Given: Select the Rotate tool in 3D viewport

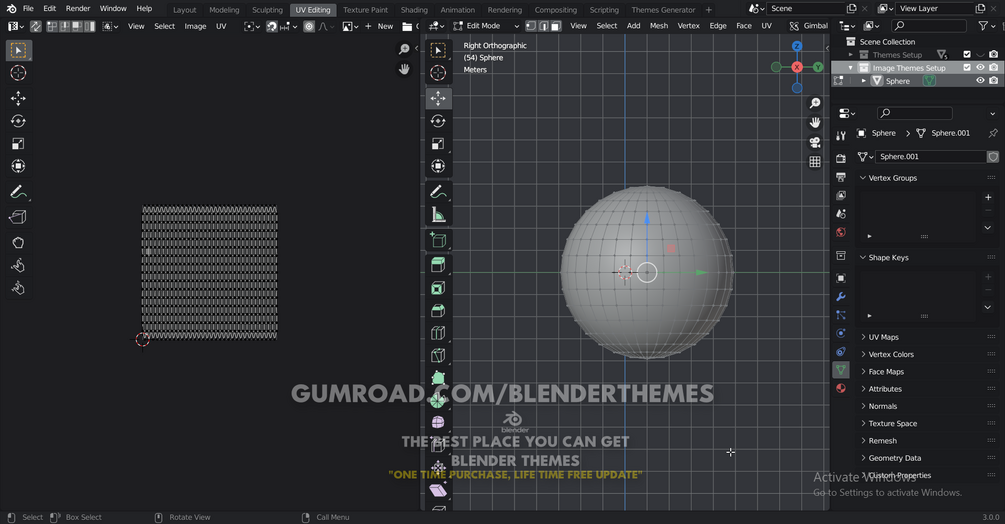Looking at the screenshot, I should click(438, 121).
